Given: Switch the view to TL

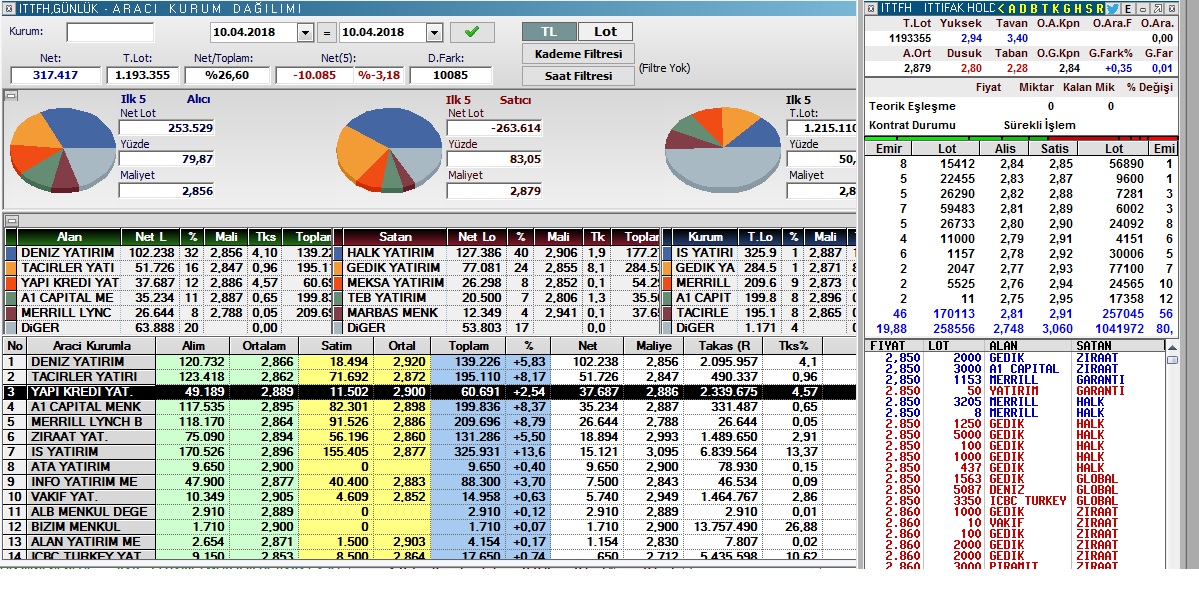Looking at the screenshot, I should [x=548, y=31].
